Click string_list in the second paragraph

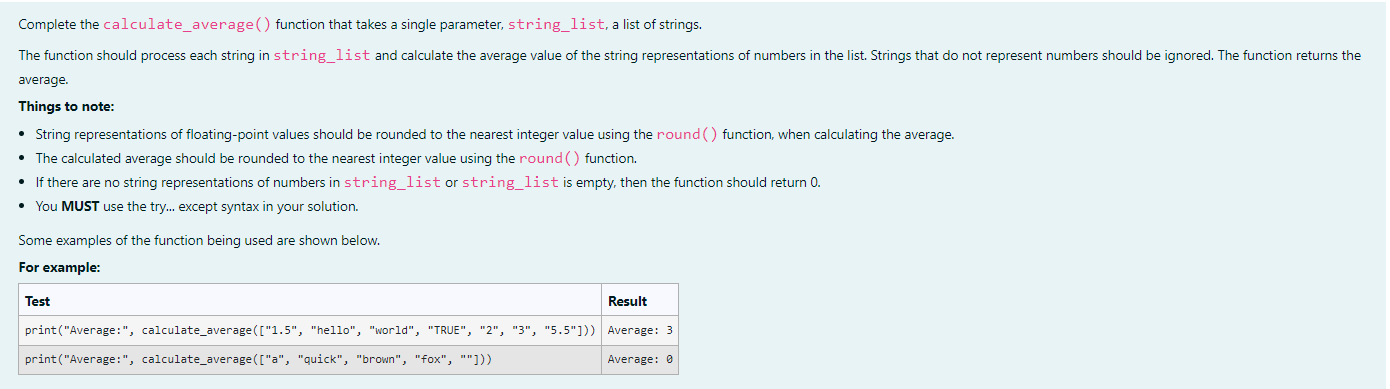pos(322,55)
